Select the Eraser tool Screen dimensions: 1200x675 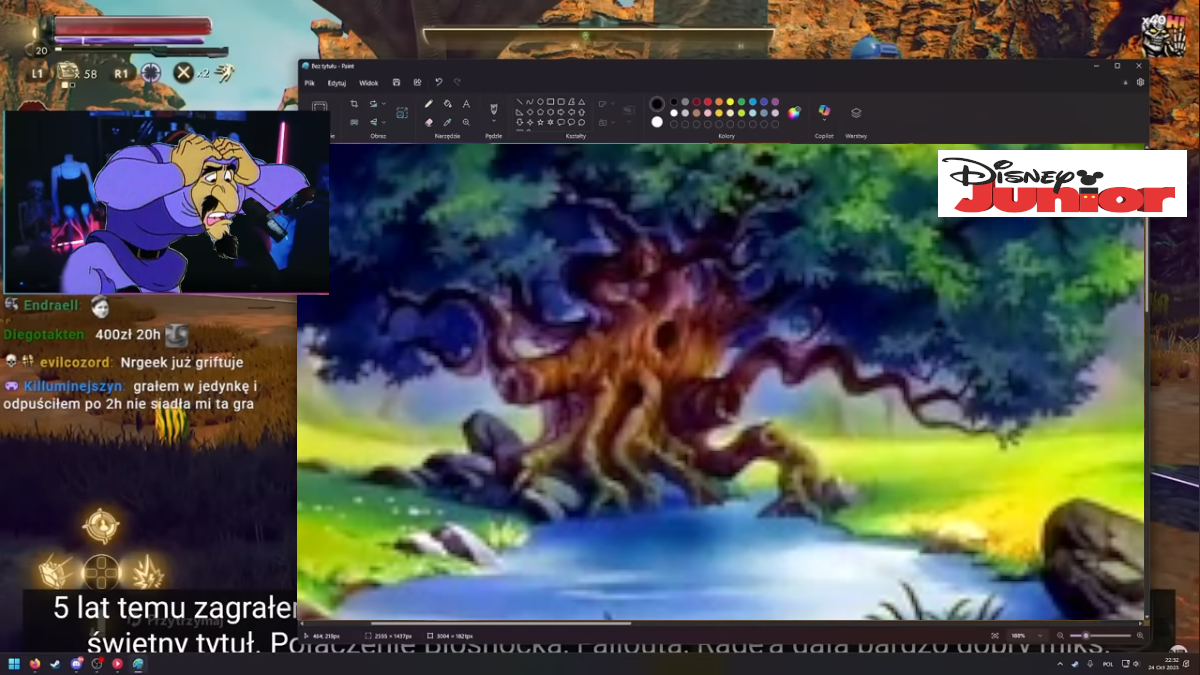(428, 122)
